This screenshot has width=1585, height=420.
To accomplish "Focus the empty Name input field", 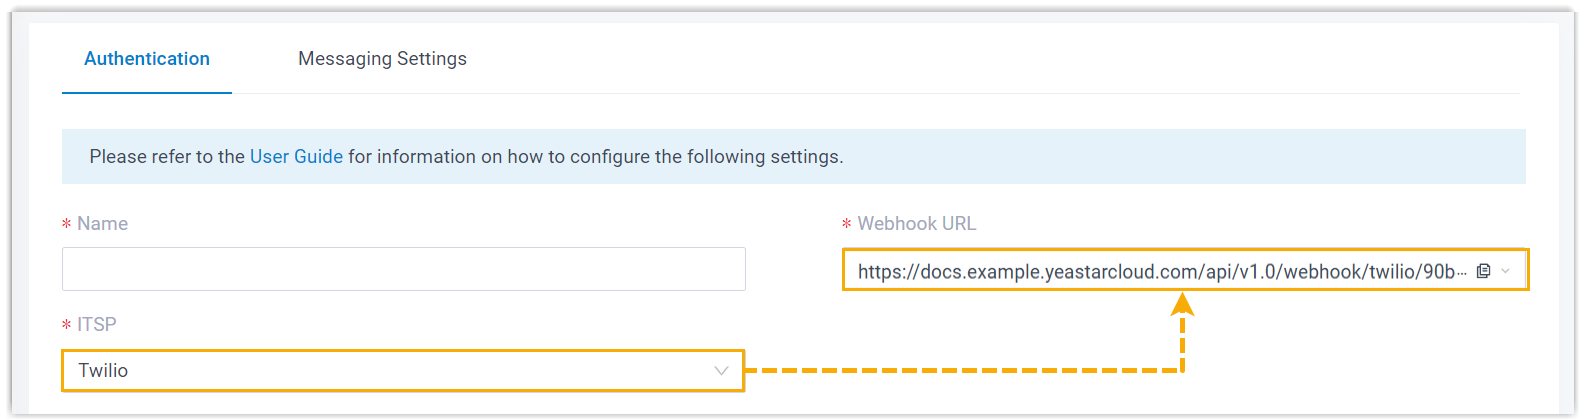I will click(x=403, y=269).
